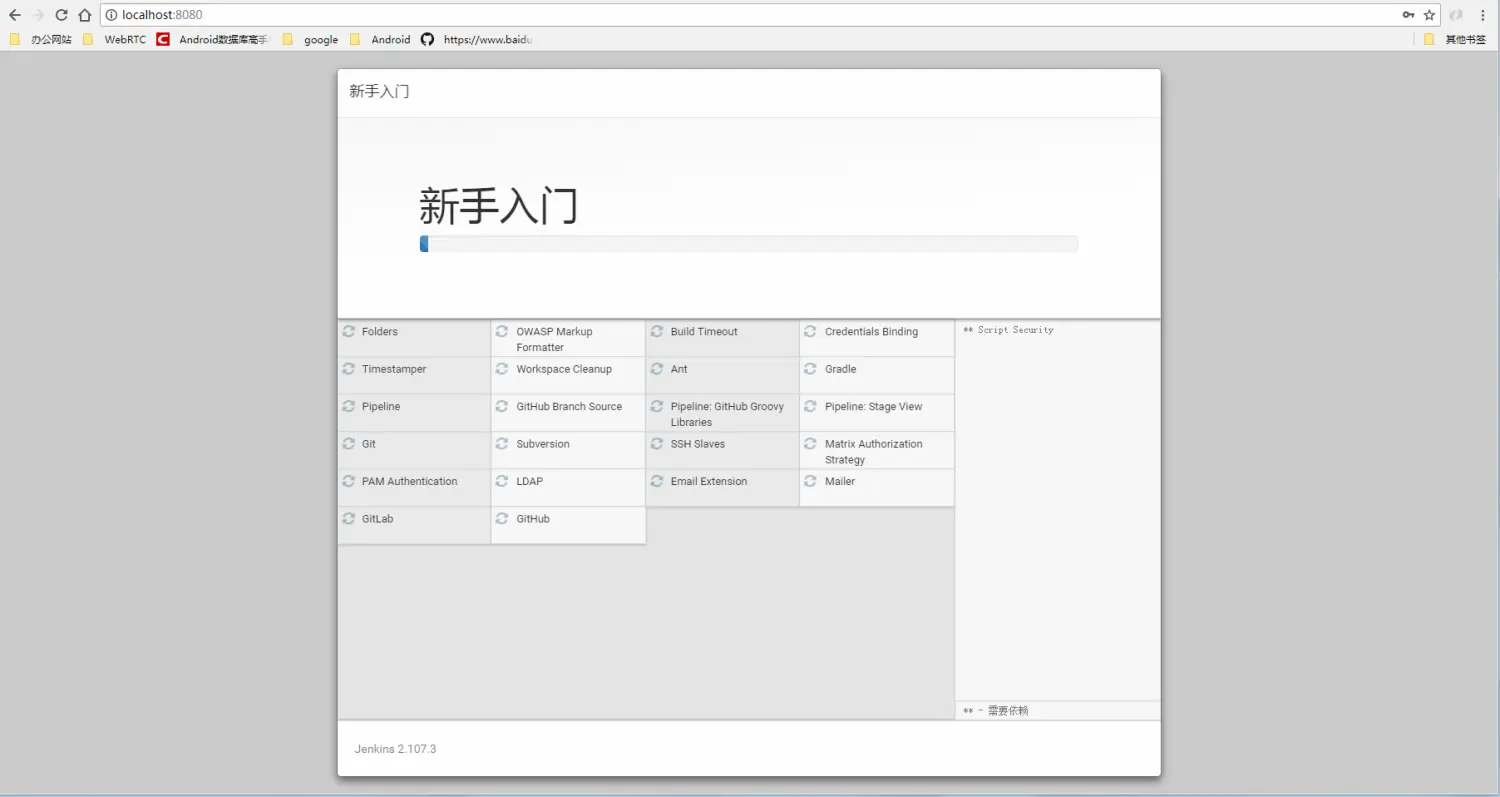Select the Folders plugin label
The image size is (1500, 797).
point(380,332)
